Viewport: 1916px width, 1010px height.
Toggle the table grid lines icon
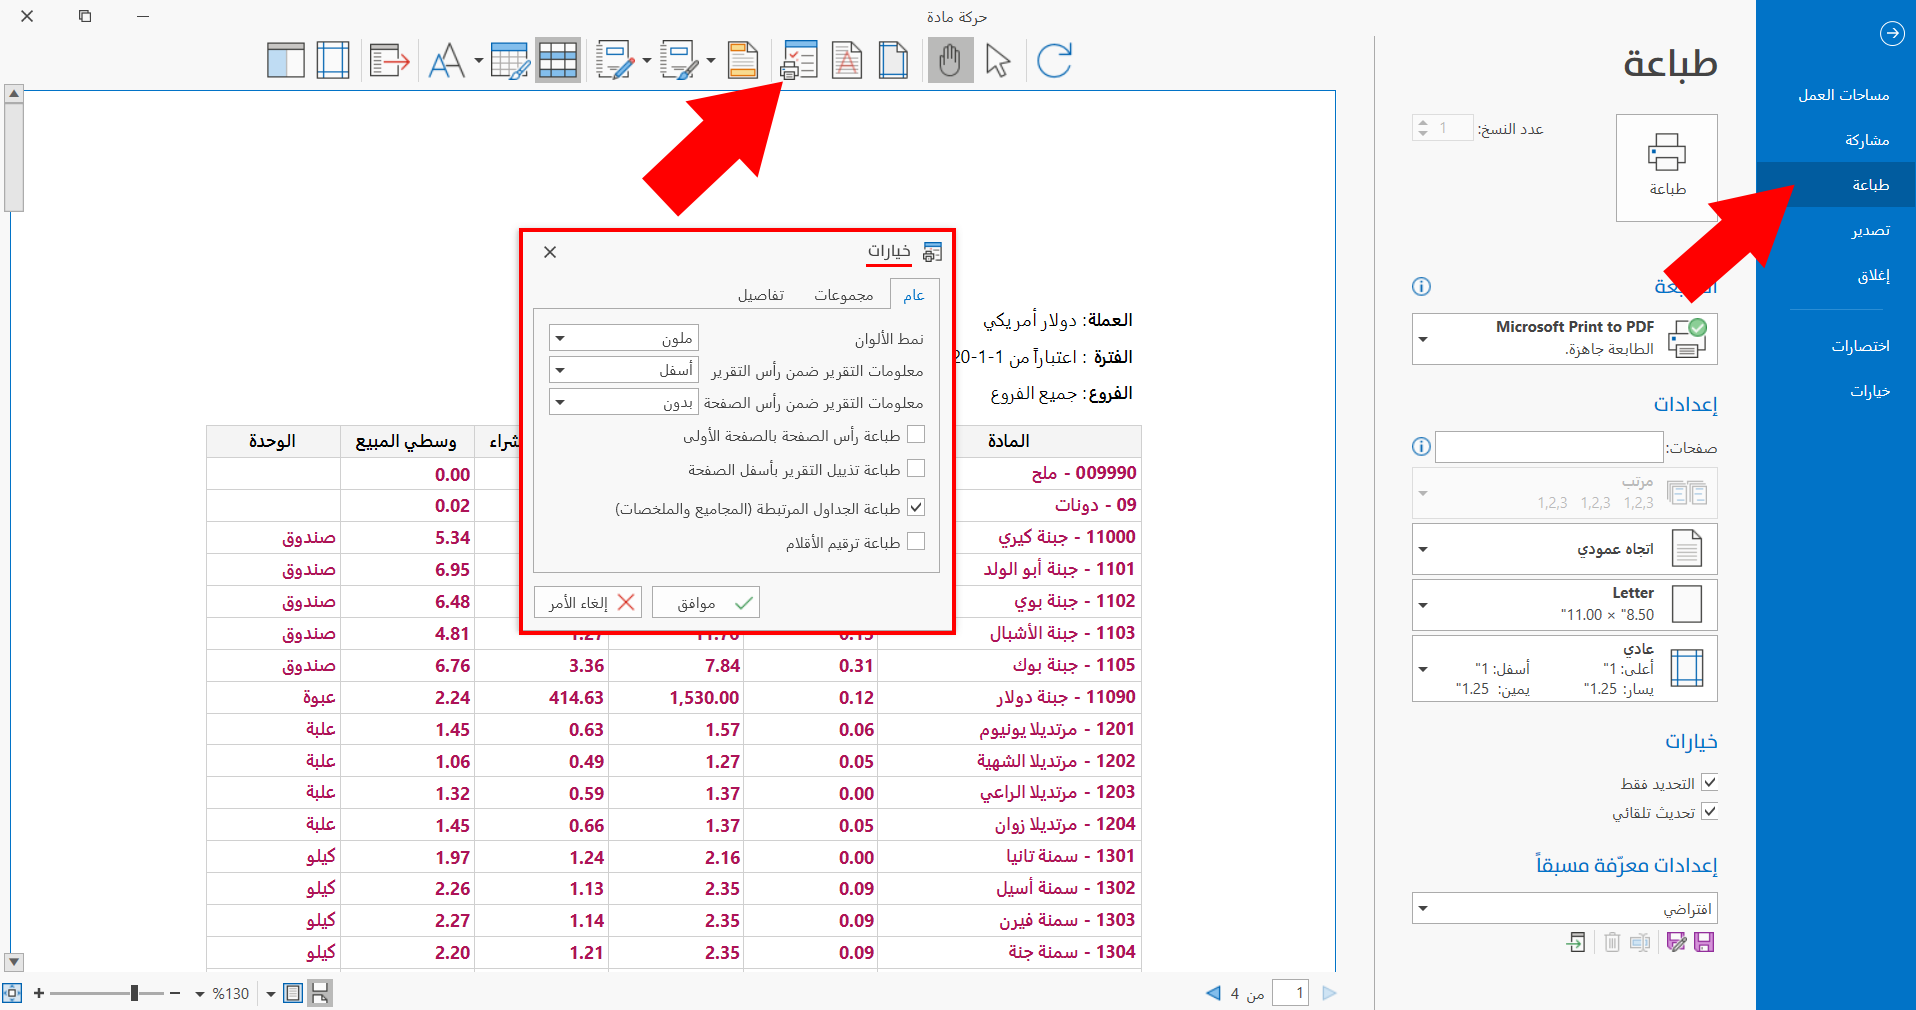(558, 60)
